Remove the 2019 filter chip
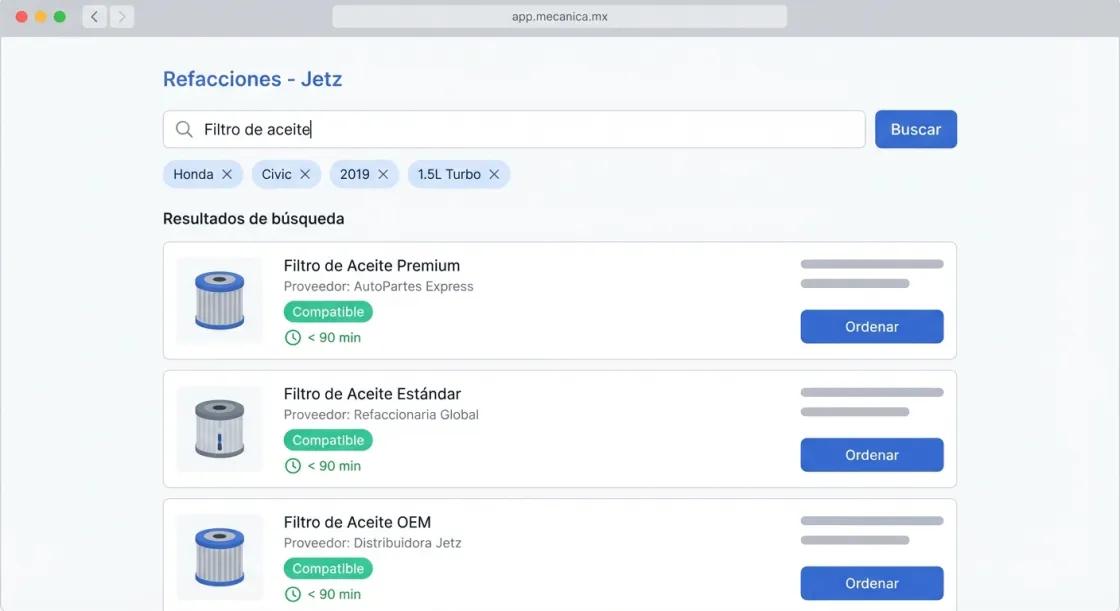 point(384,174)
